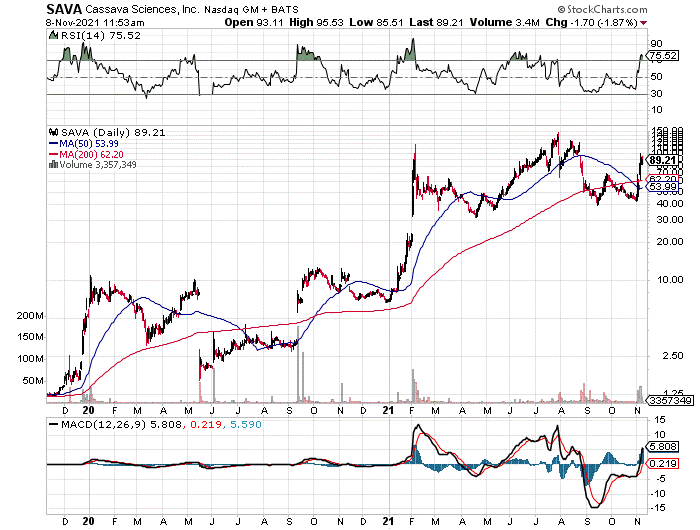Click the SAVA (Daily) 89.21 legend
The width and height of the screenshot is (700, 530).
pos(113,133)
